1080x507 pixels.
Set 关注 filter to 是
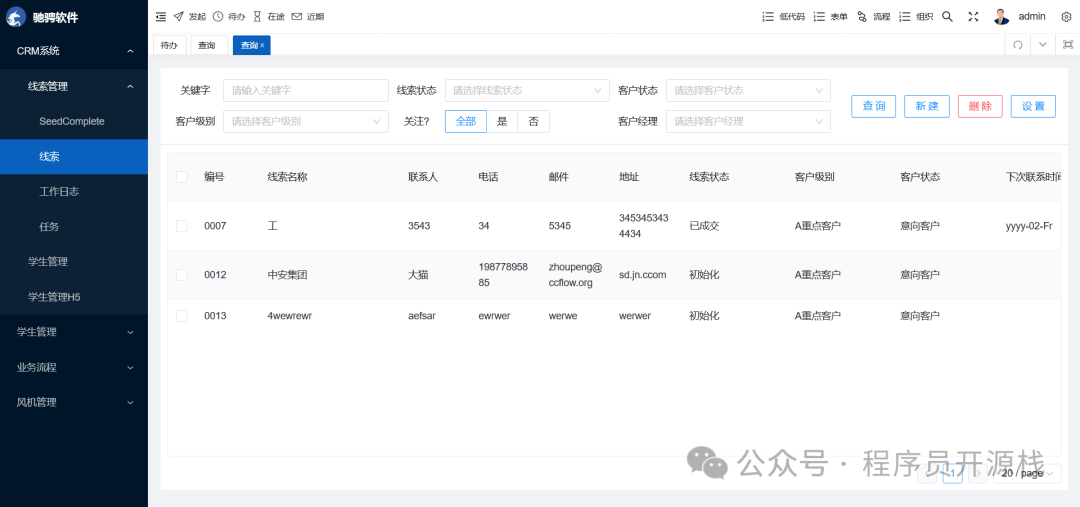[x=502, y=121]
